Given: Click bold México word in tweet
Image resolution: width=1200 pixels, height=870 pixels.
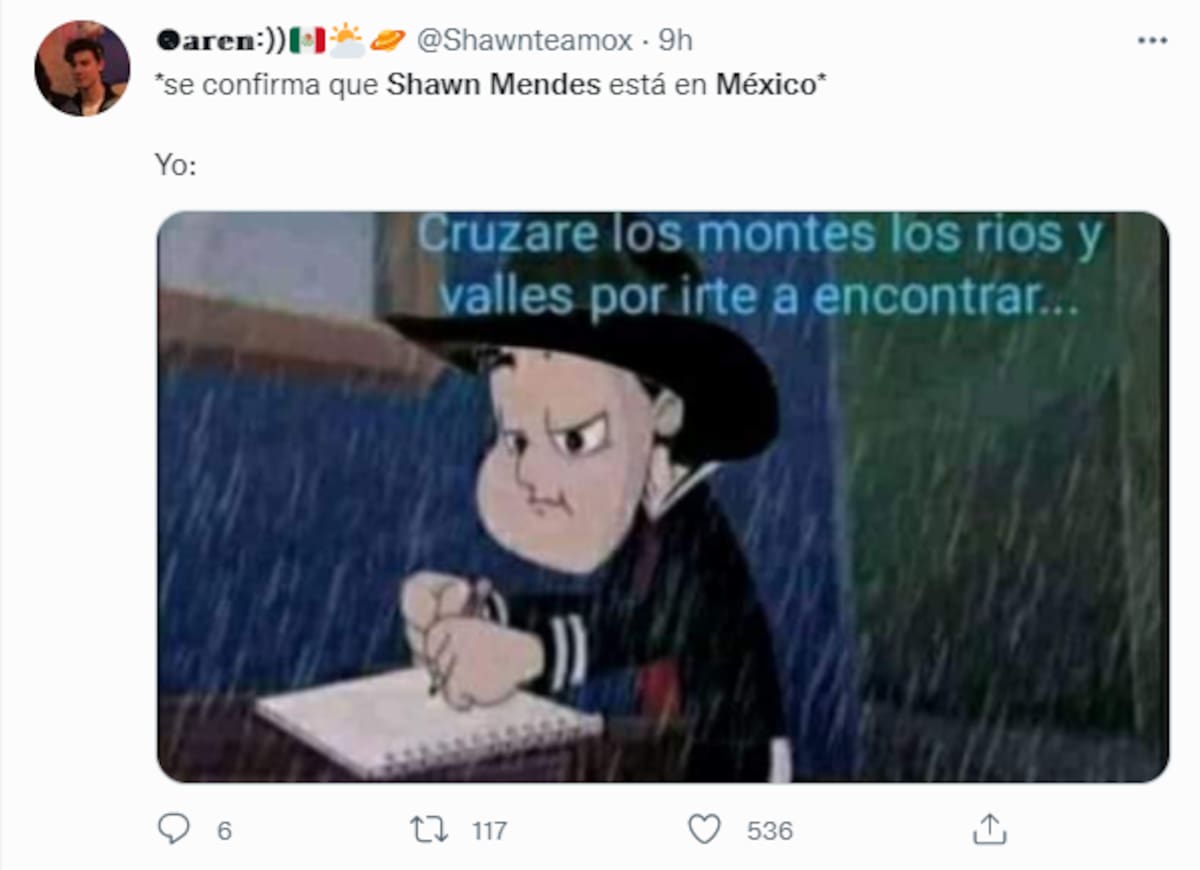Looking at the screenshot, I should (766, 84).
